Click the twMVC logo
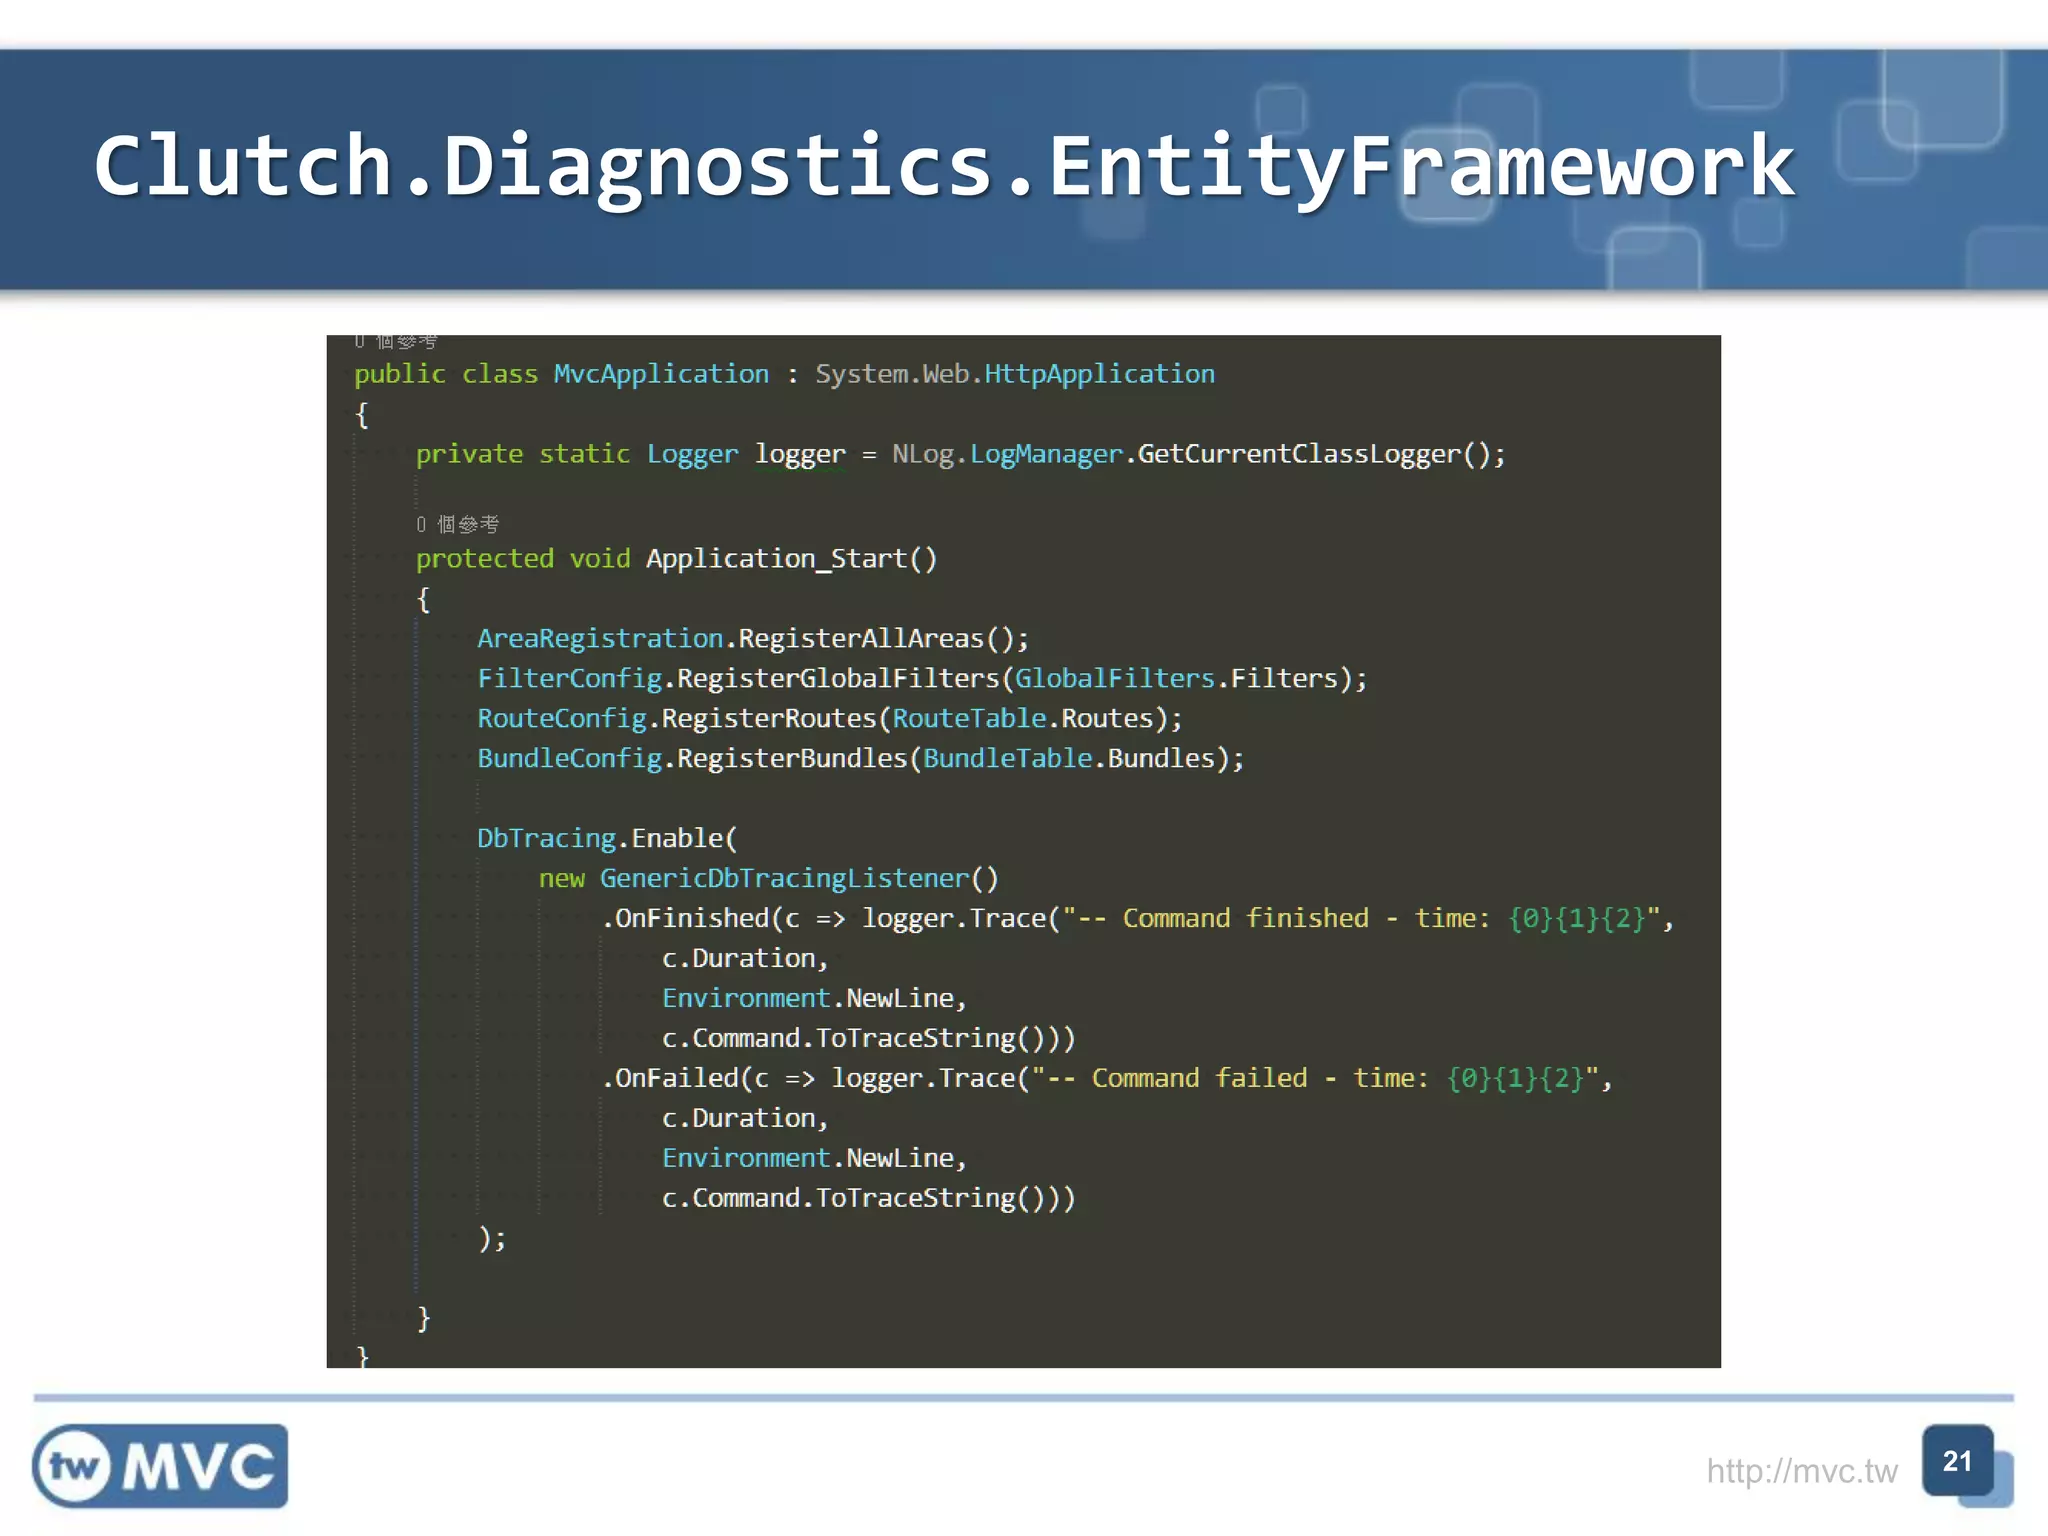This screenshot has height=1536, width=2048. point(160,1466)
